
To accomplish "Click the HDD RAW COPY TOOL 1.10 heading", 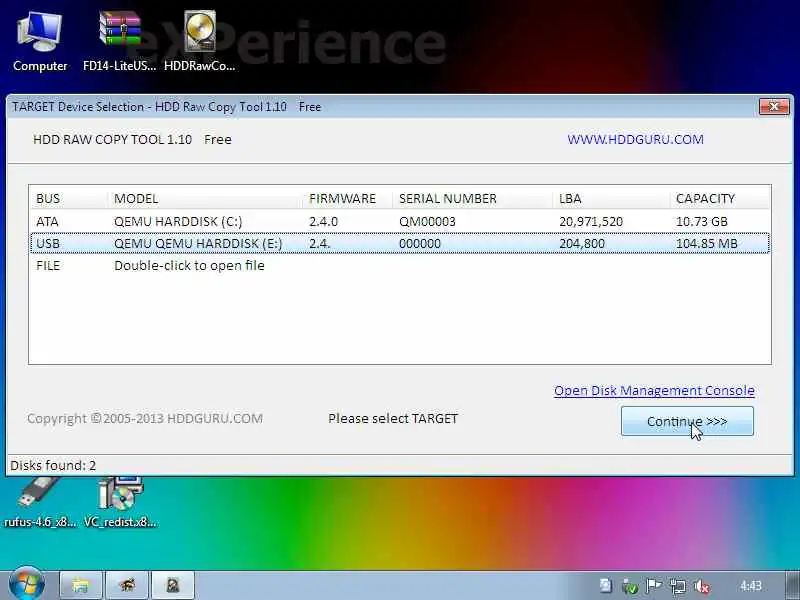I will click(112, 139).
